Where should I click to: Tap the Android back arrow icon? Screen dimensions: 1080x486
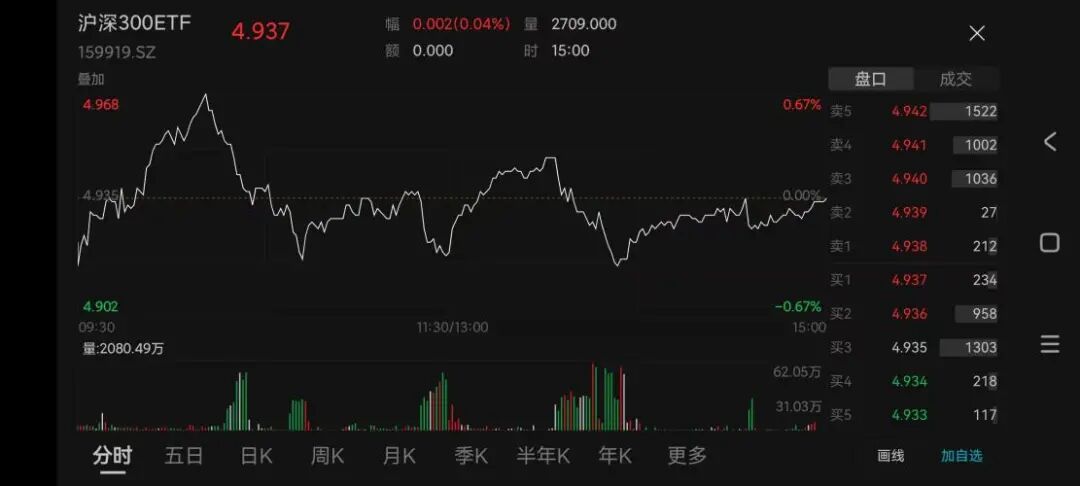[1050, 142]
